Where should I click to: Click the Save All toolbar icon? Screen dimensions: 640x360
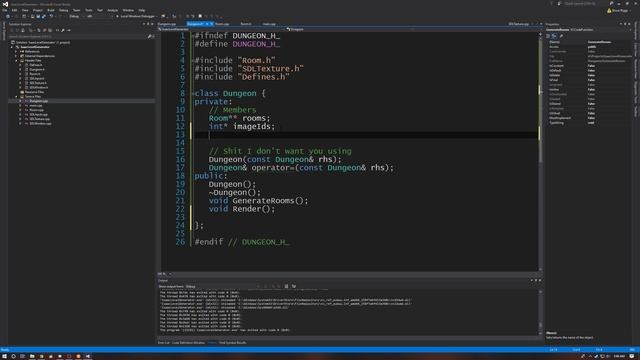click(44, 16)
